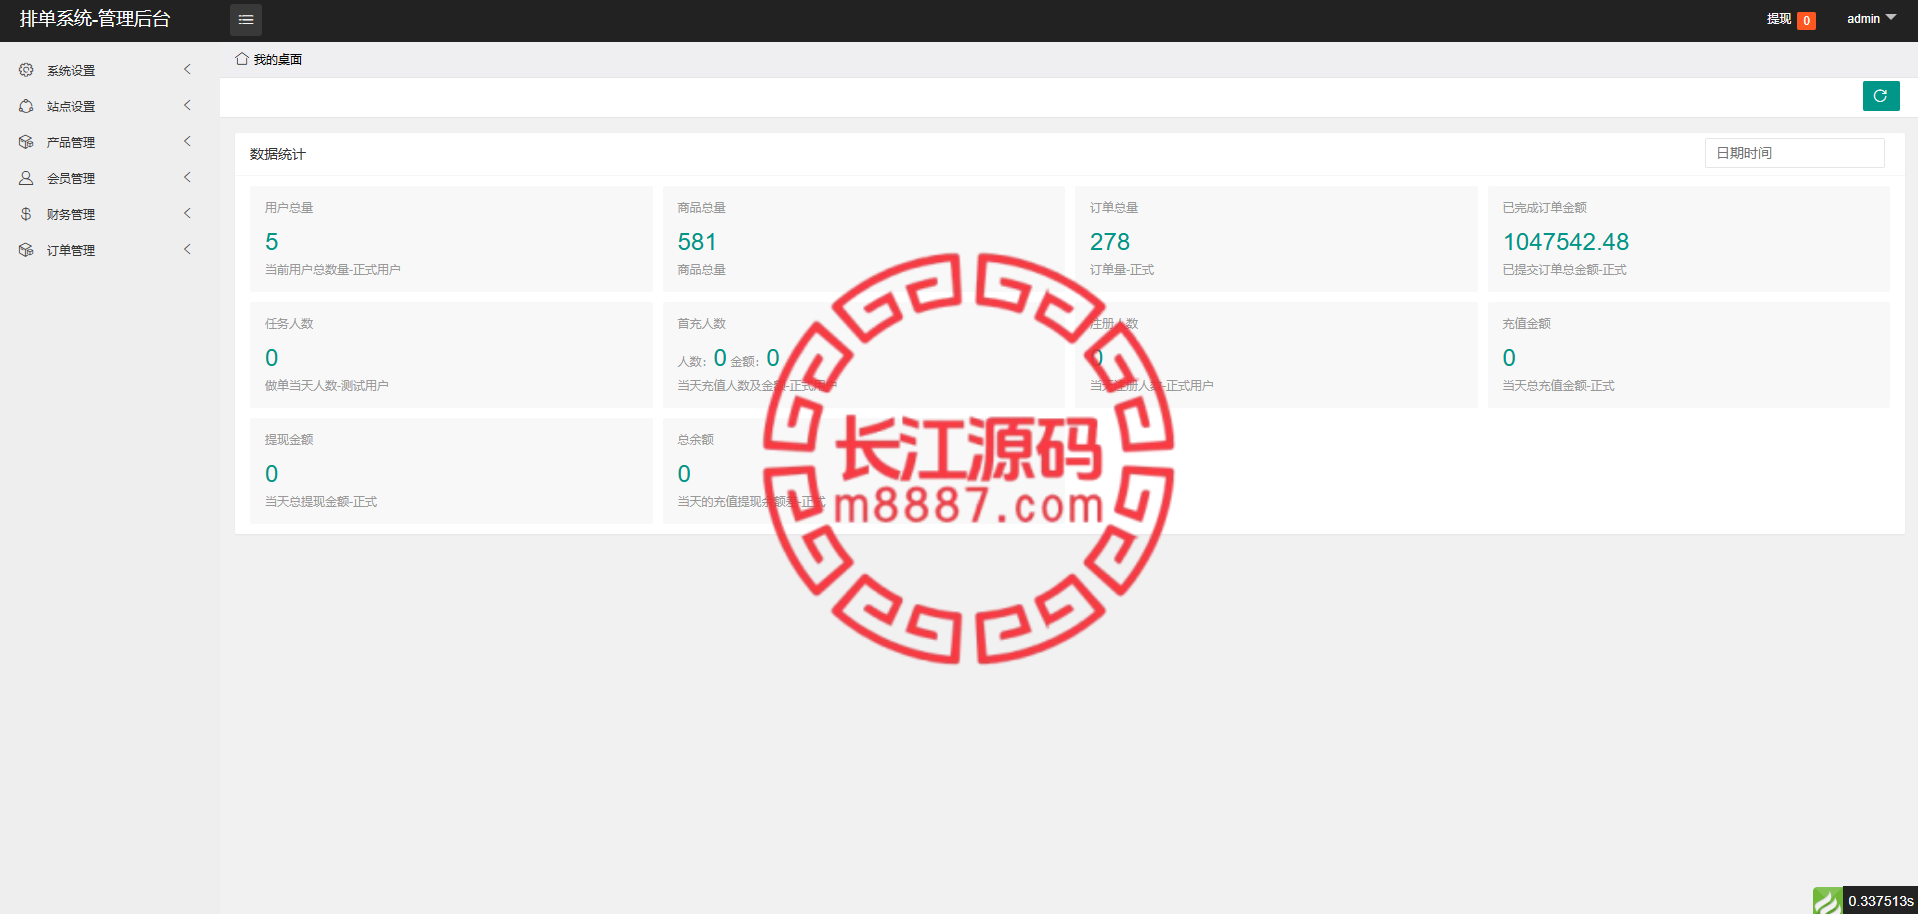
Task: Expand 系统设置 chevron arrow
Action: click(x=187, y=69)
